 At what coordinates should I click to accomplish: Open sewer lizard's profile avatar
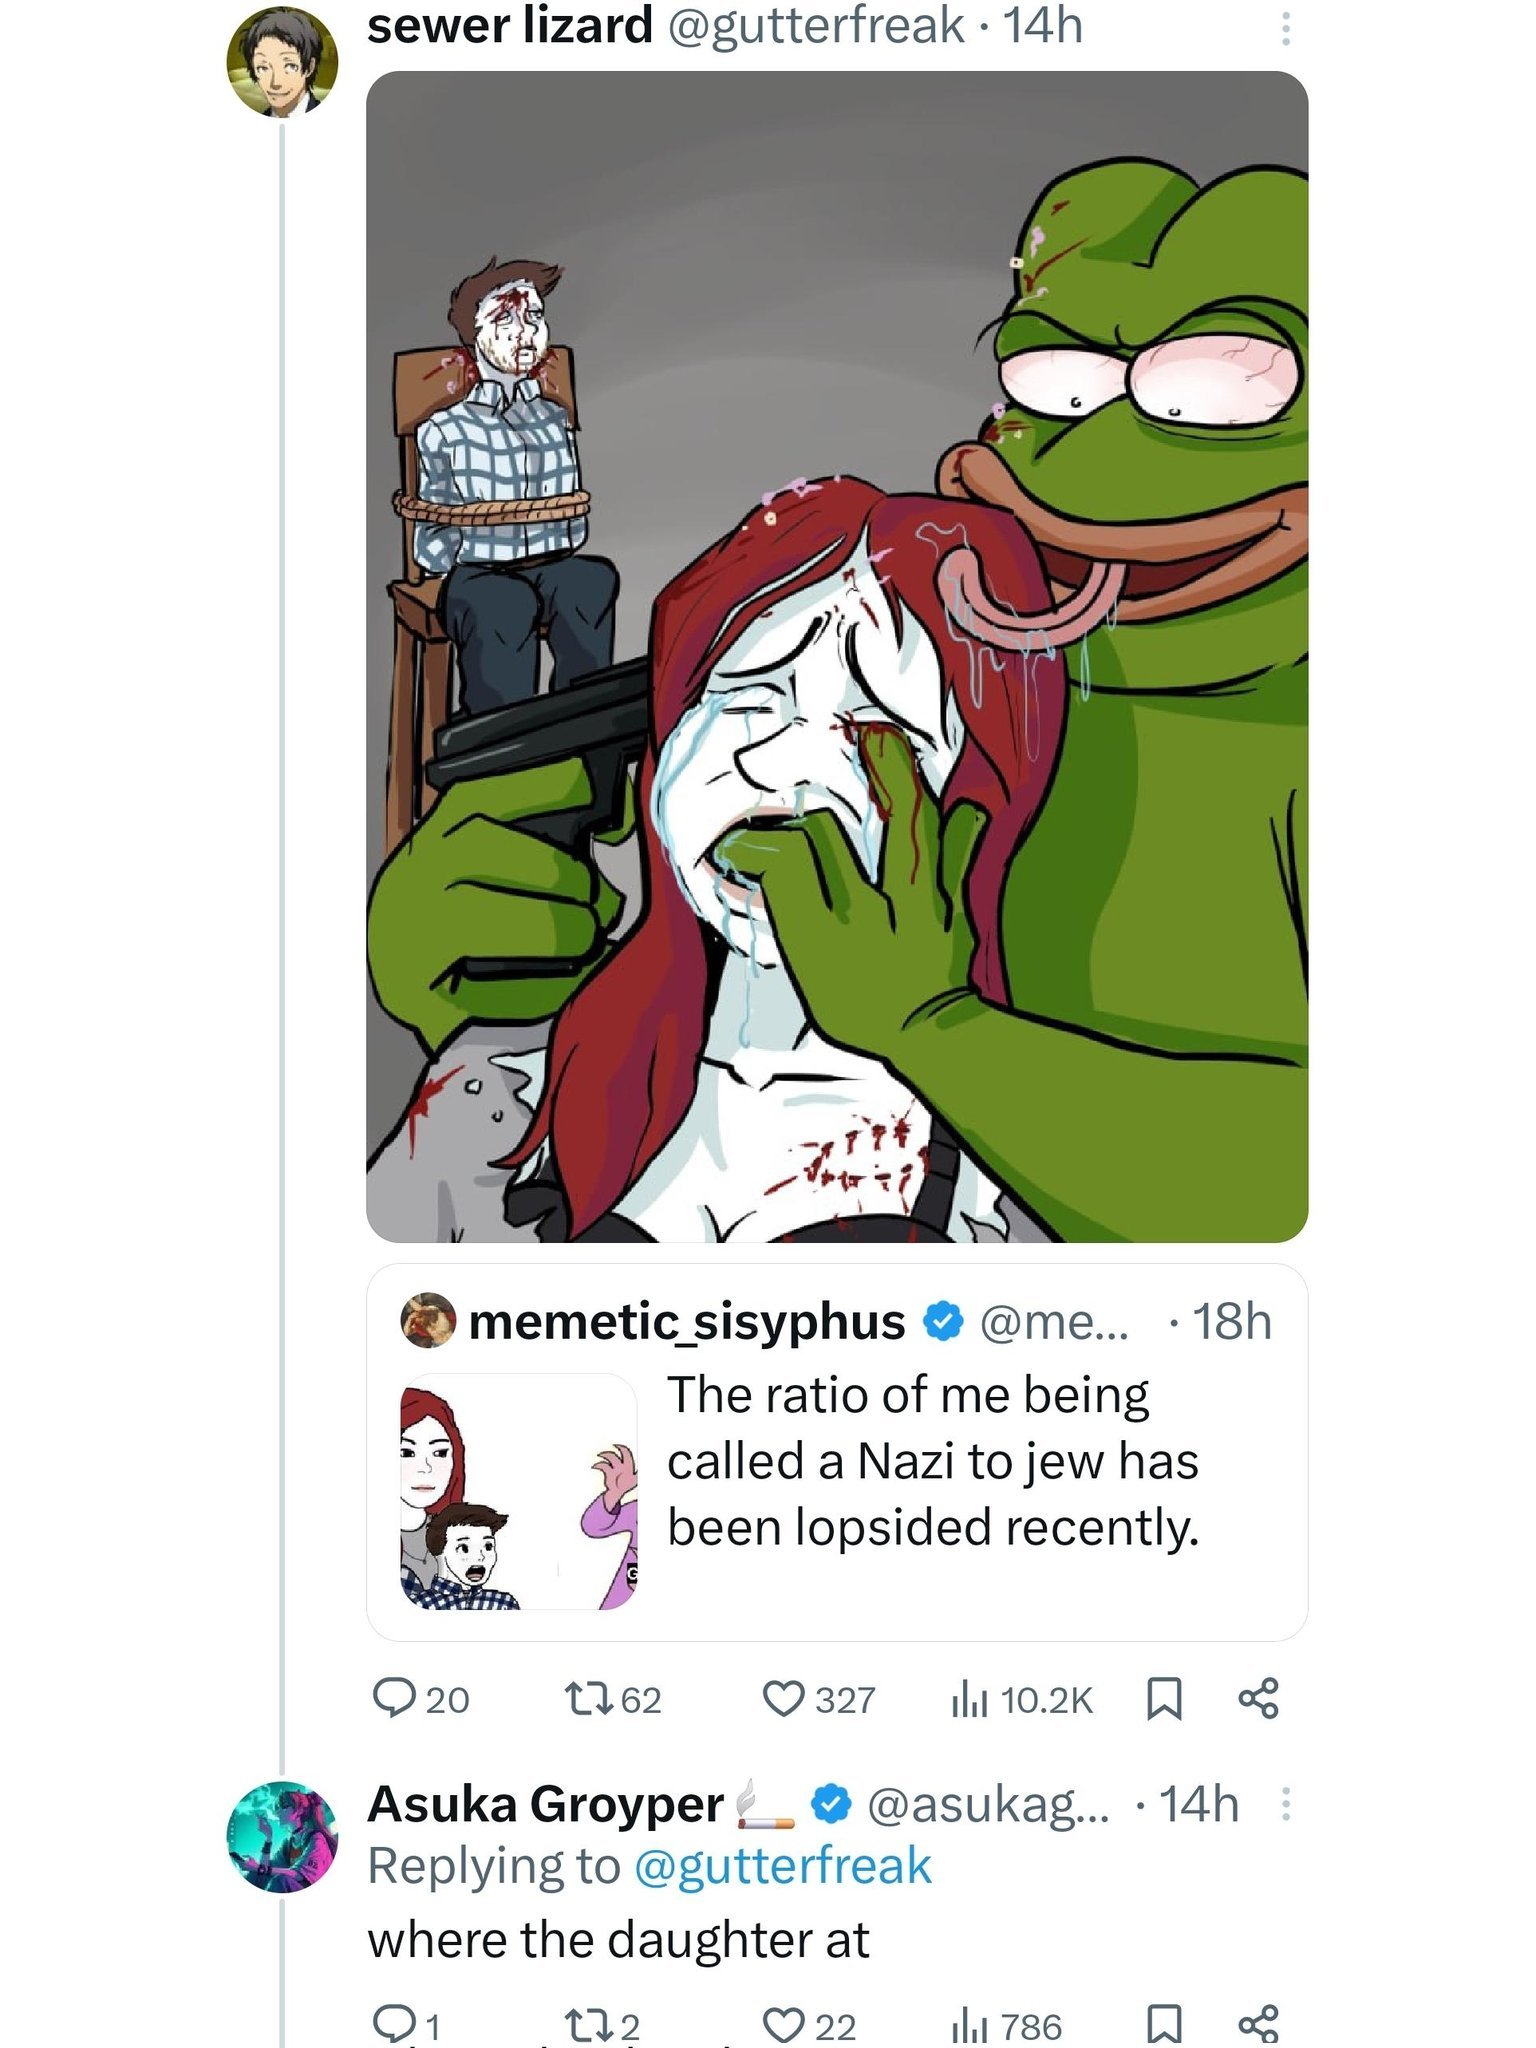[283, 62]
